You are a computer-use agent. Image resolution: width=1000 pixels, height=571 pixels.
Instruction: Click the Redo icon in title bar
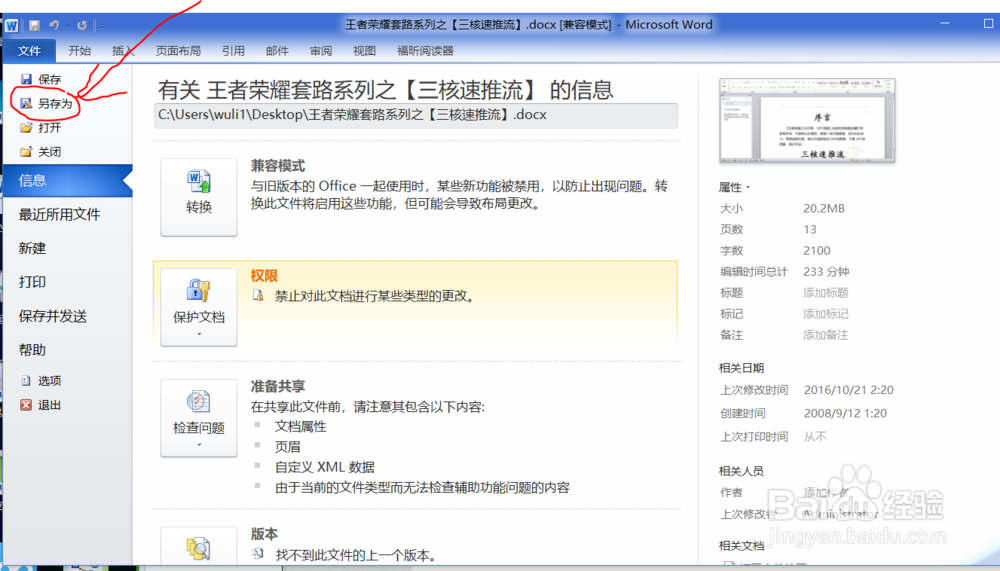pos(82,26)
